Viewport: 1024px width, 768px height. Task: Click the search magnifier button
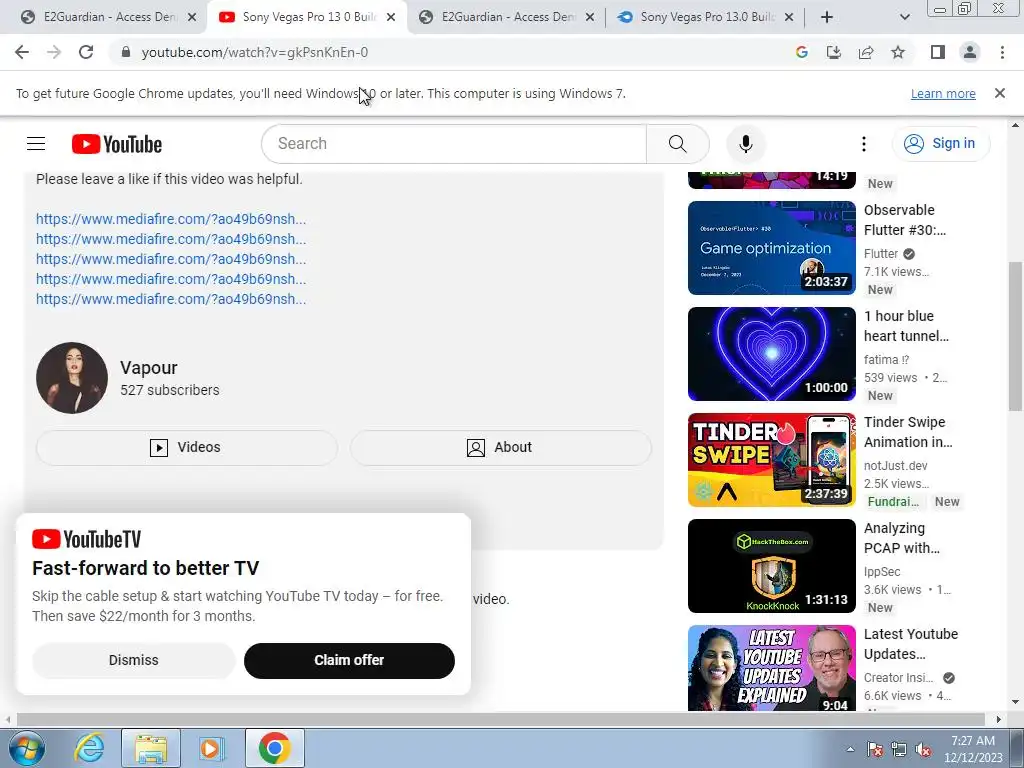coord(677,144)
